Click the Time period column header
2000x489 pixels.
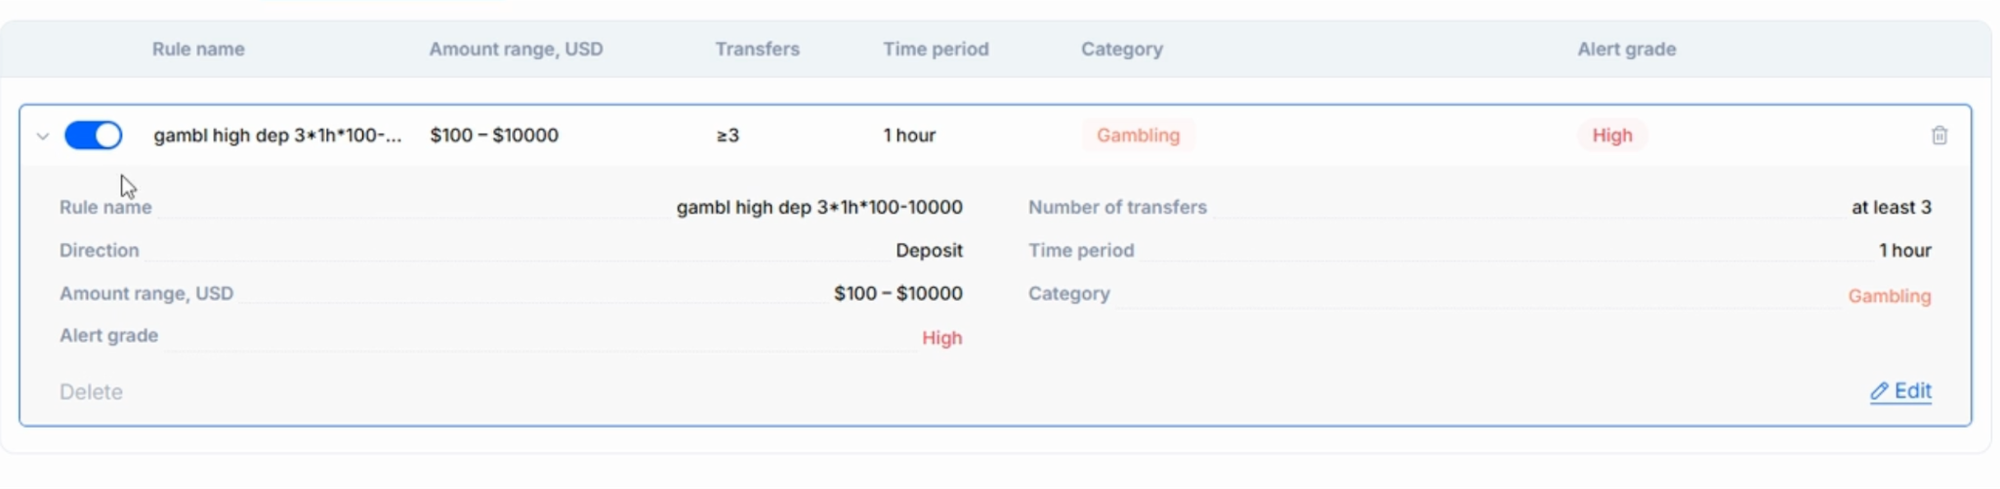935,49
